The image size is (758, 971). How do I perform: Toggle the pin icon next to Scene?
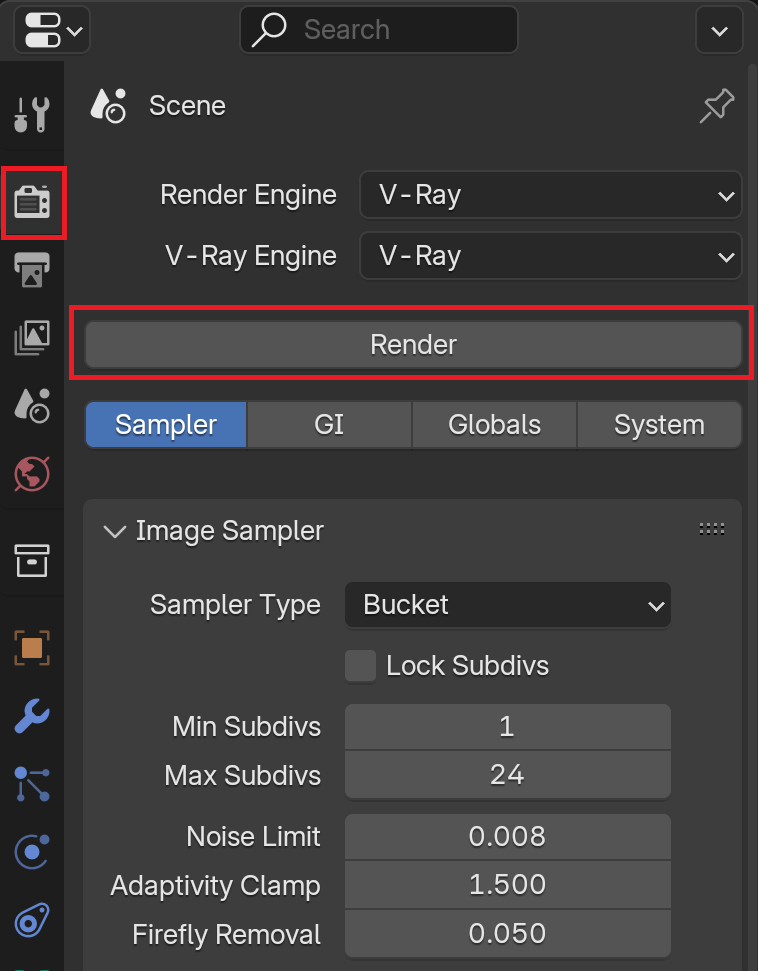pos(717,106)
